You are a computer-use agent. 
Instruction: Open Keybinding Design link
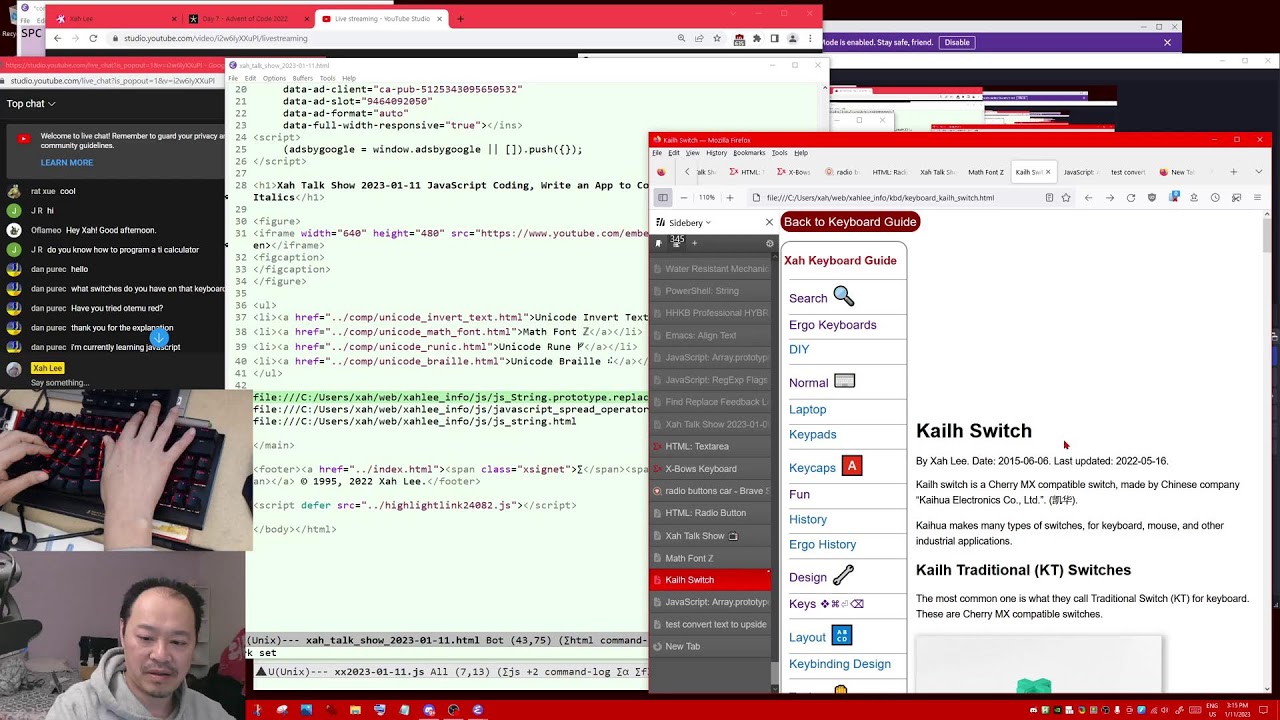[x=839, y=664]
